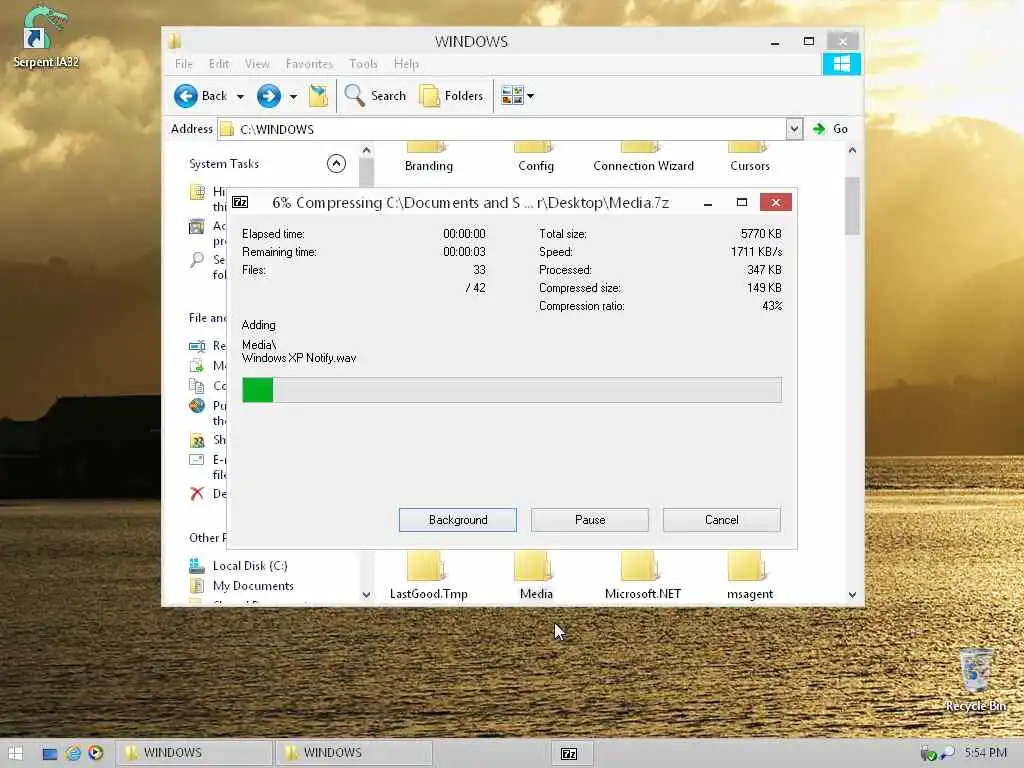Open the Favorites menu
Screen dimensions: 1024x768
(x=309, y=64)
